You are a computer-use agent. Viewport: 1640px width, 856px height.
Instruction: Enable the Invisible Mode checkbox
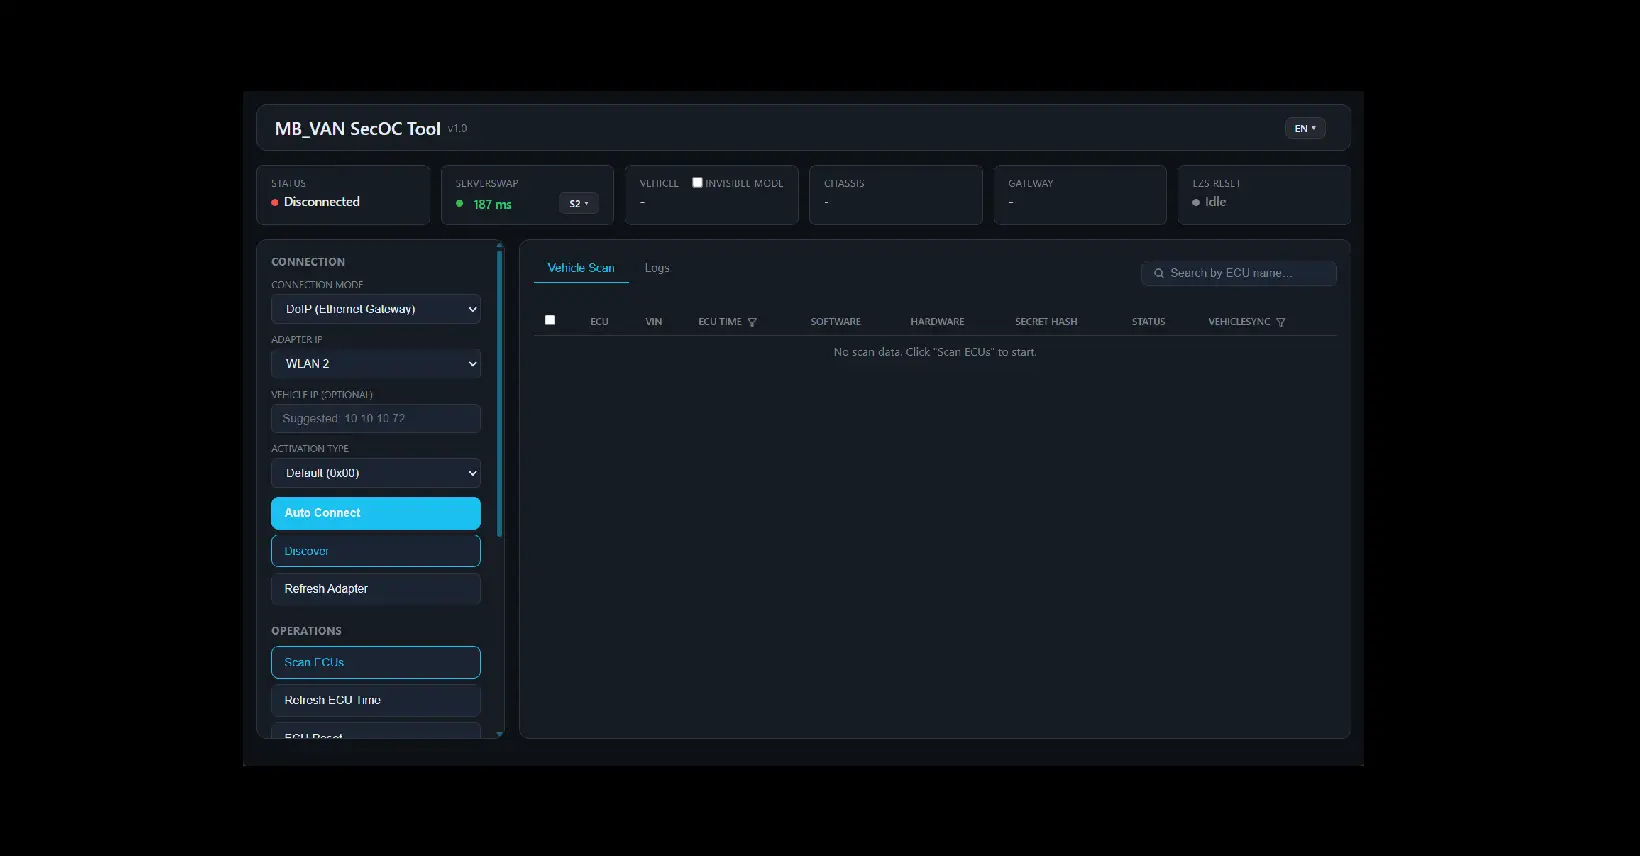point(697,183)
